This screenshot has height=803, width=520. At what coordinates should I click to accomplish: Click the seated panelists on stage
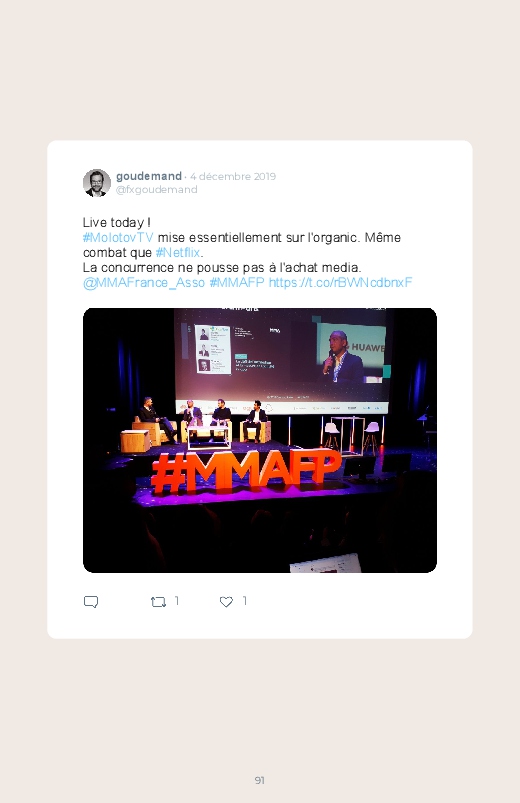click(204, 417)
